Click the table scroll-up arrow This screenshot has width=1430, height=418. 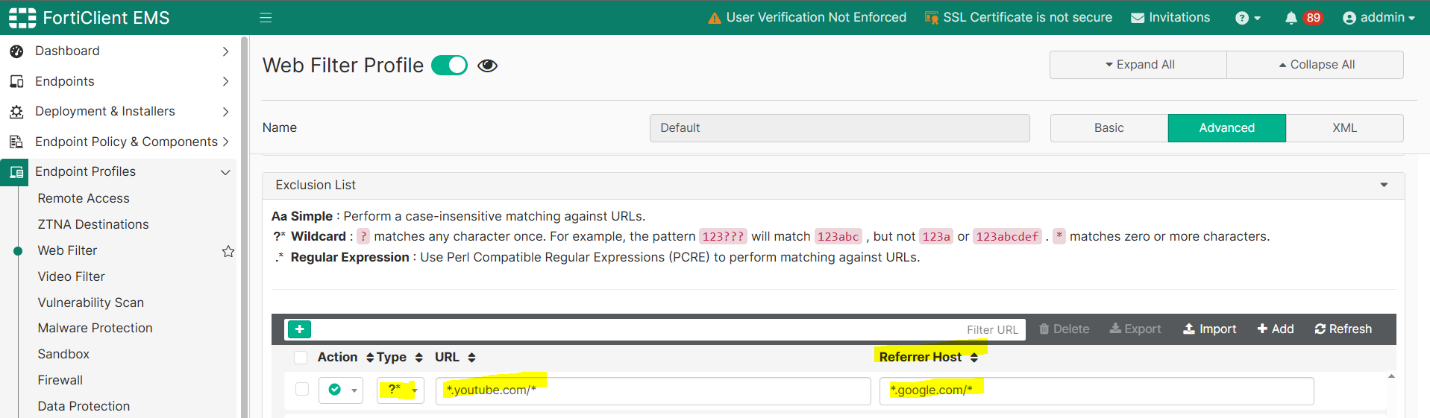(x=1390, y=377)
